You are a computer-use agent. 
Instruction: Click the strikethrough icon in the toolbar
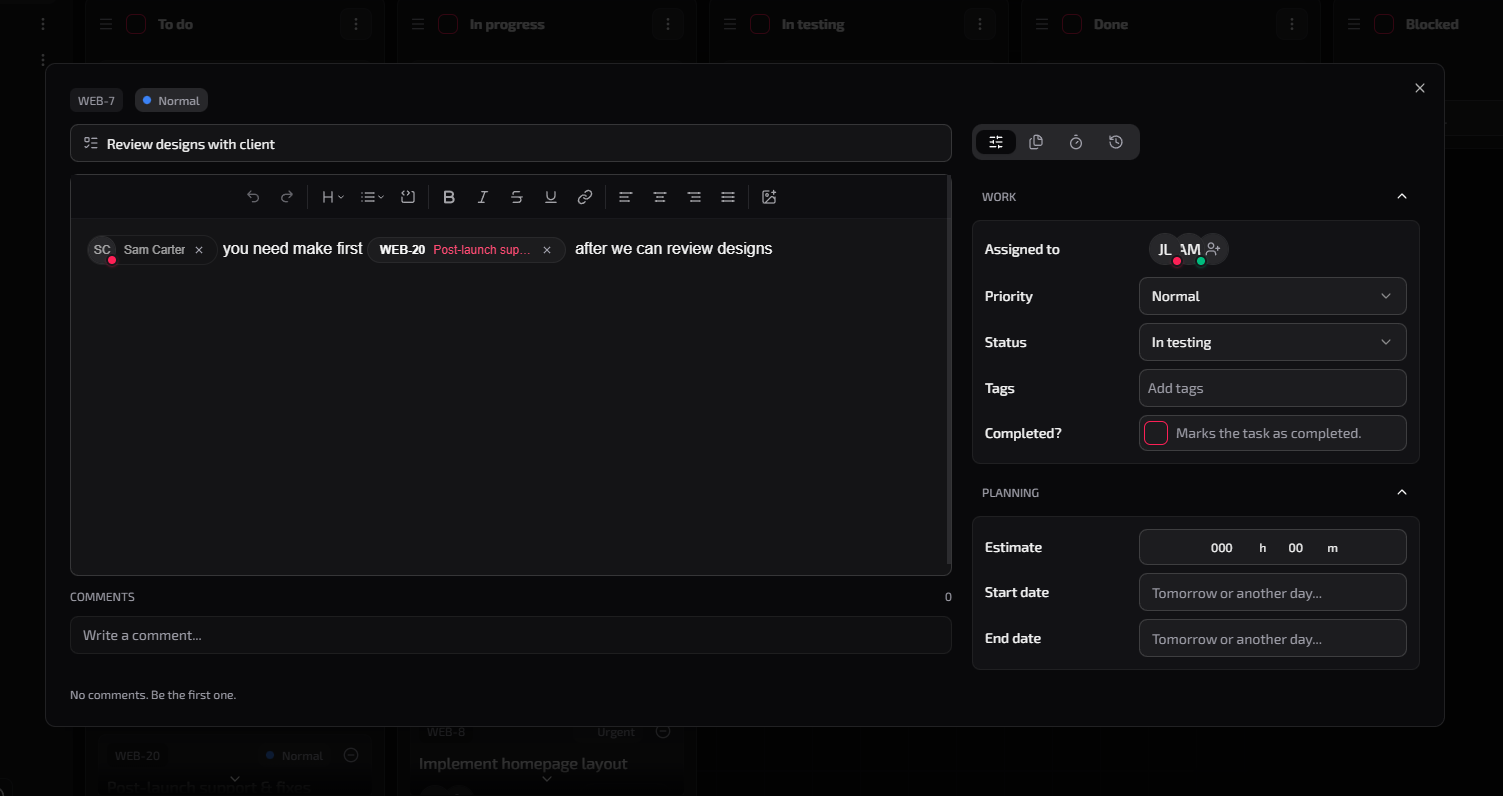pos(517,196)
